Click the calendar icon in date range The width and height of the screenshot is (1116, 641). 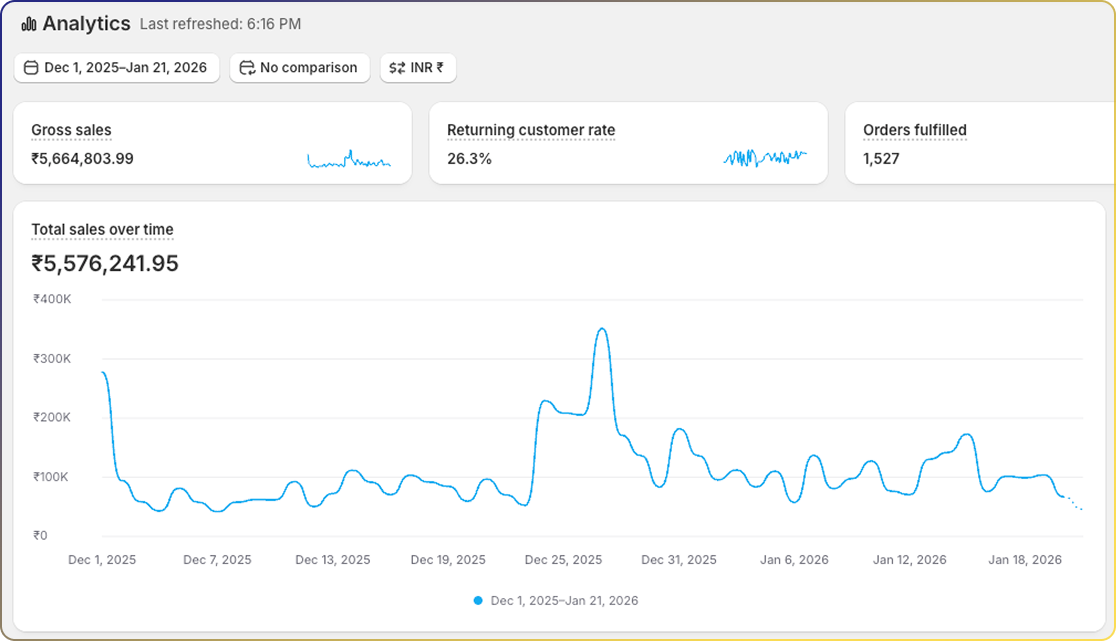tap(31, 68)
